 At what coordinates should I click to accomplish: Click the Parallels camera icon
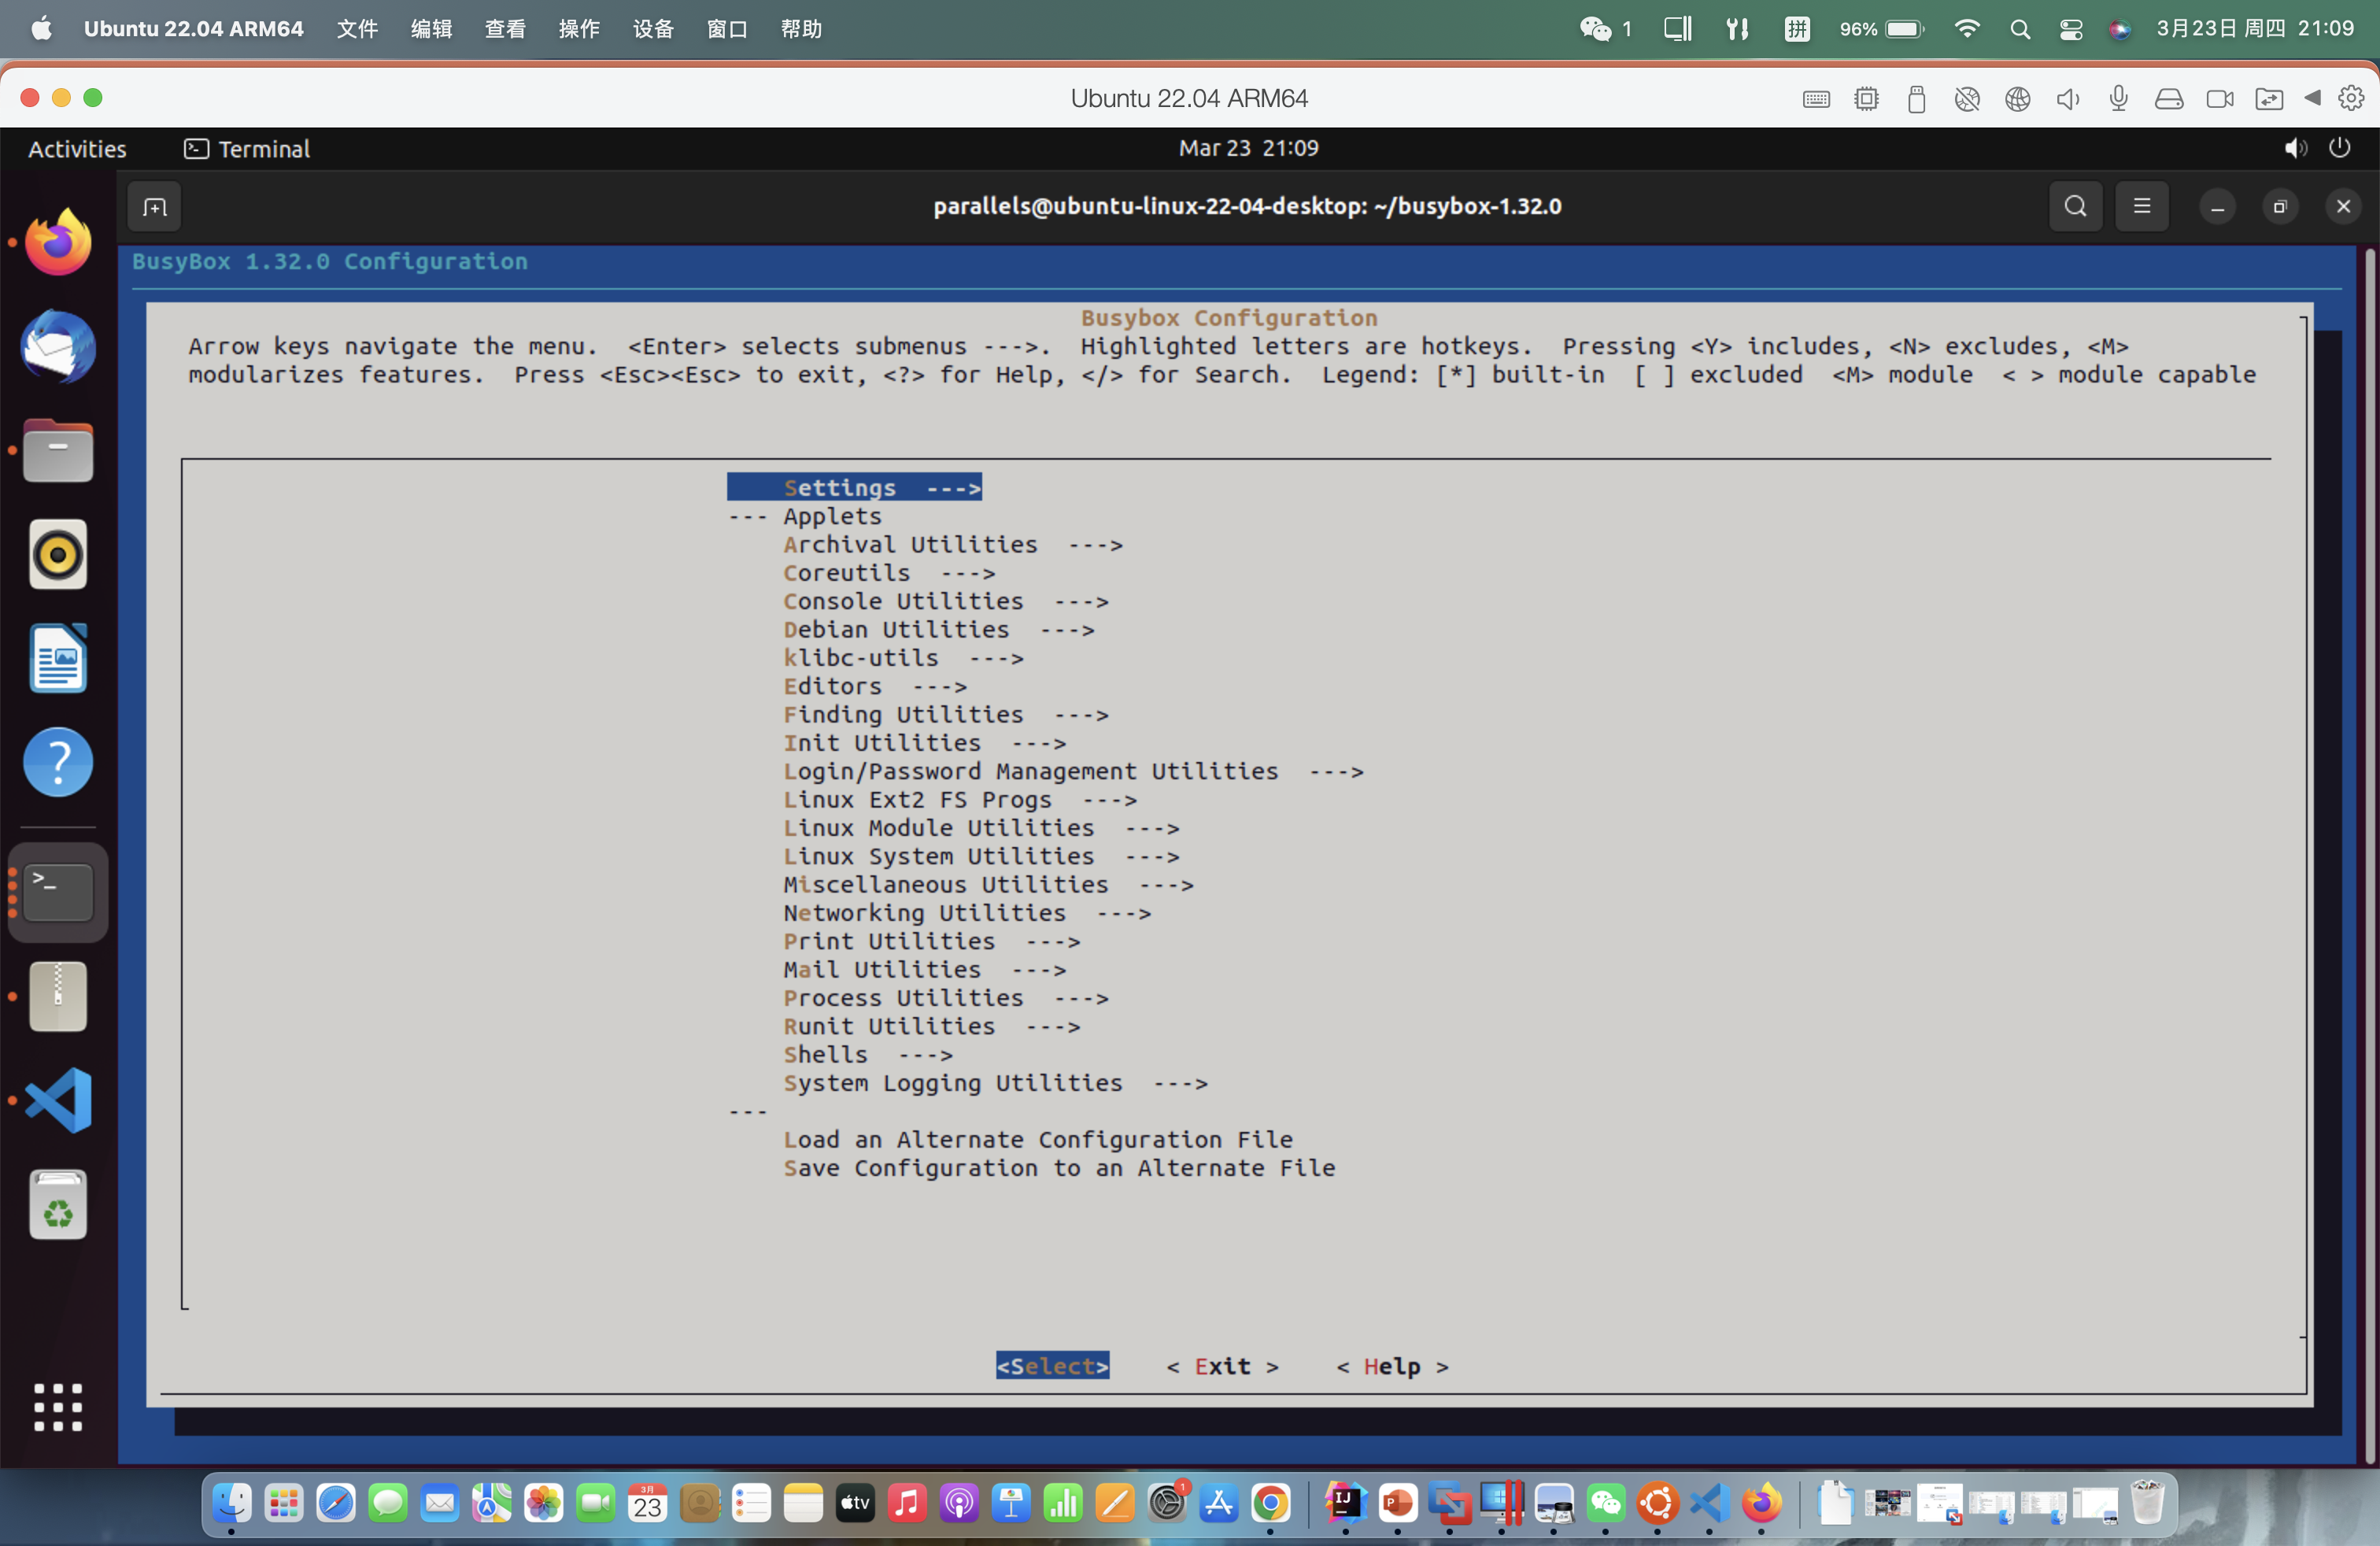(2219, 98)
